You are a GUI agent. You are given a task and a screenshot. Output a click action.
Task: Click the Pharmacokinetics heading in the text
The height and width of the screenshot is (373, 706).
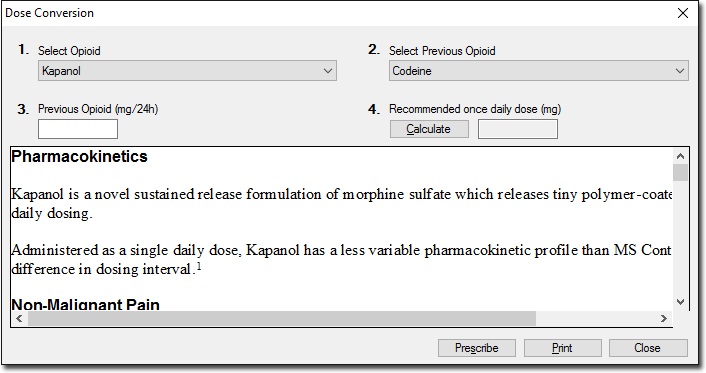coord(80,156)
